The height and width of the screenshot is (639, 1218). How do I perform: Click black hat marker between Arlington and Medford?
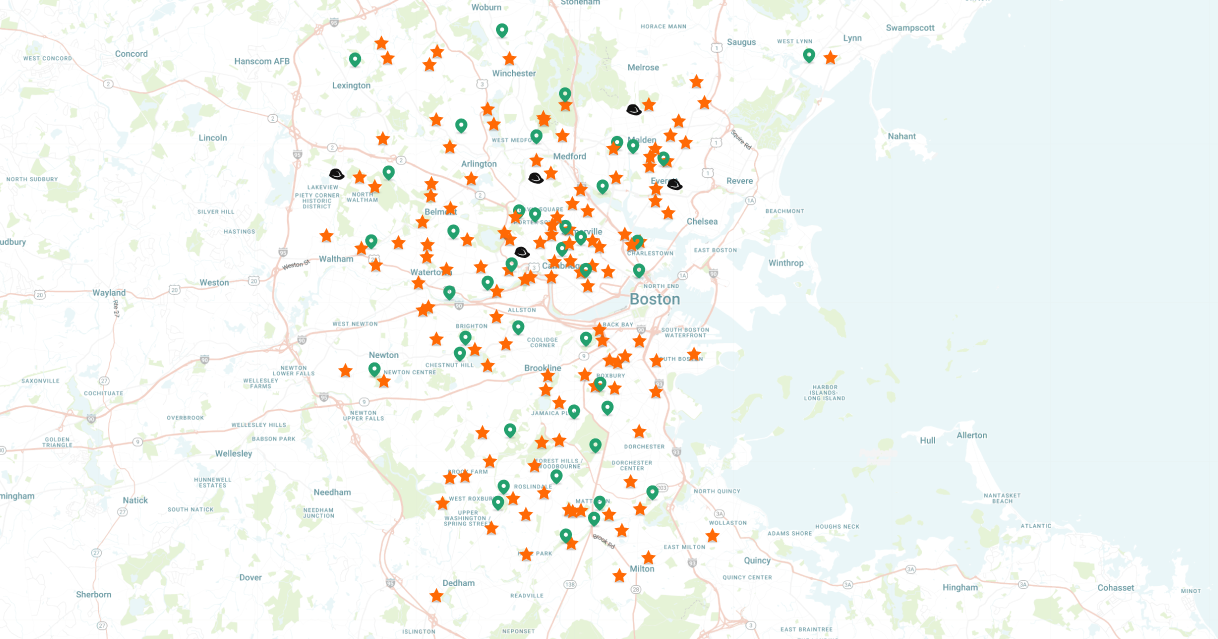(536, 178)
